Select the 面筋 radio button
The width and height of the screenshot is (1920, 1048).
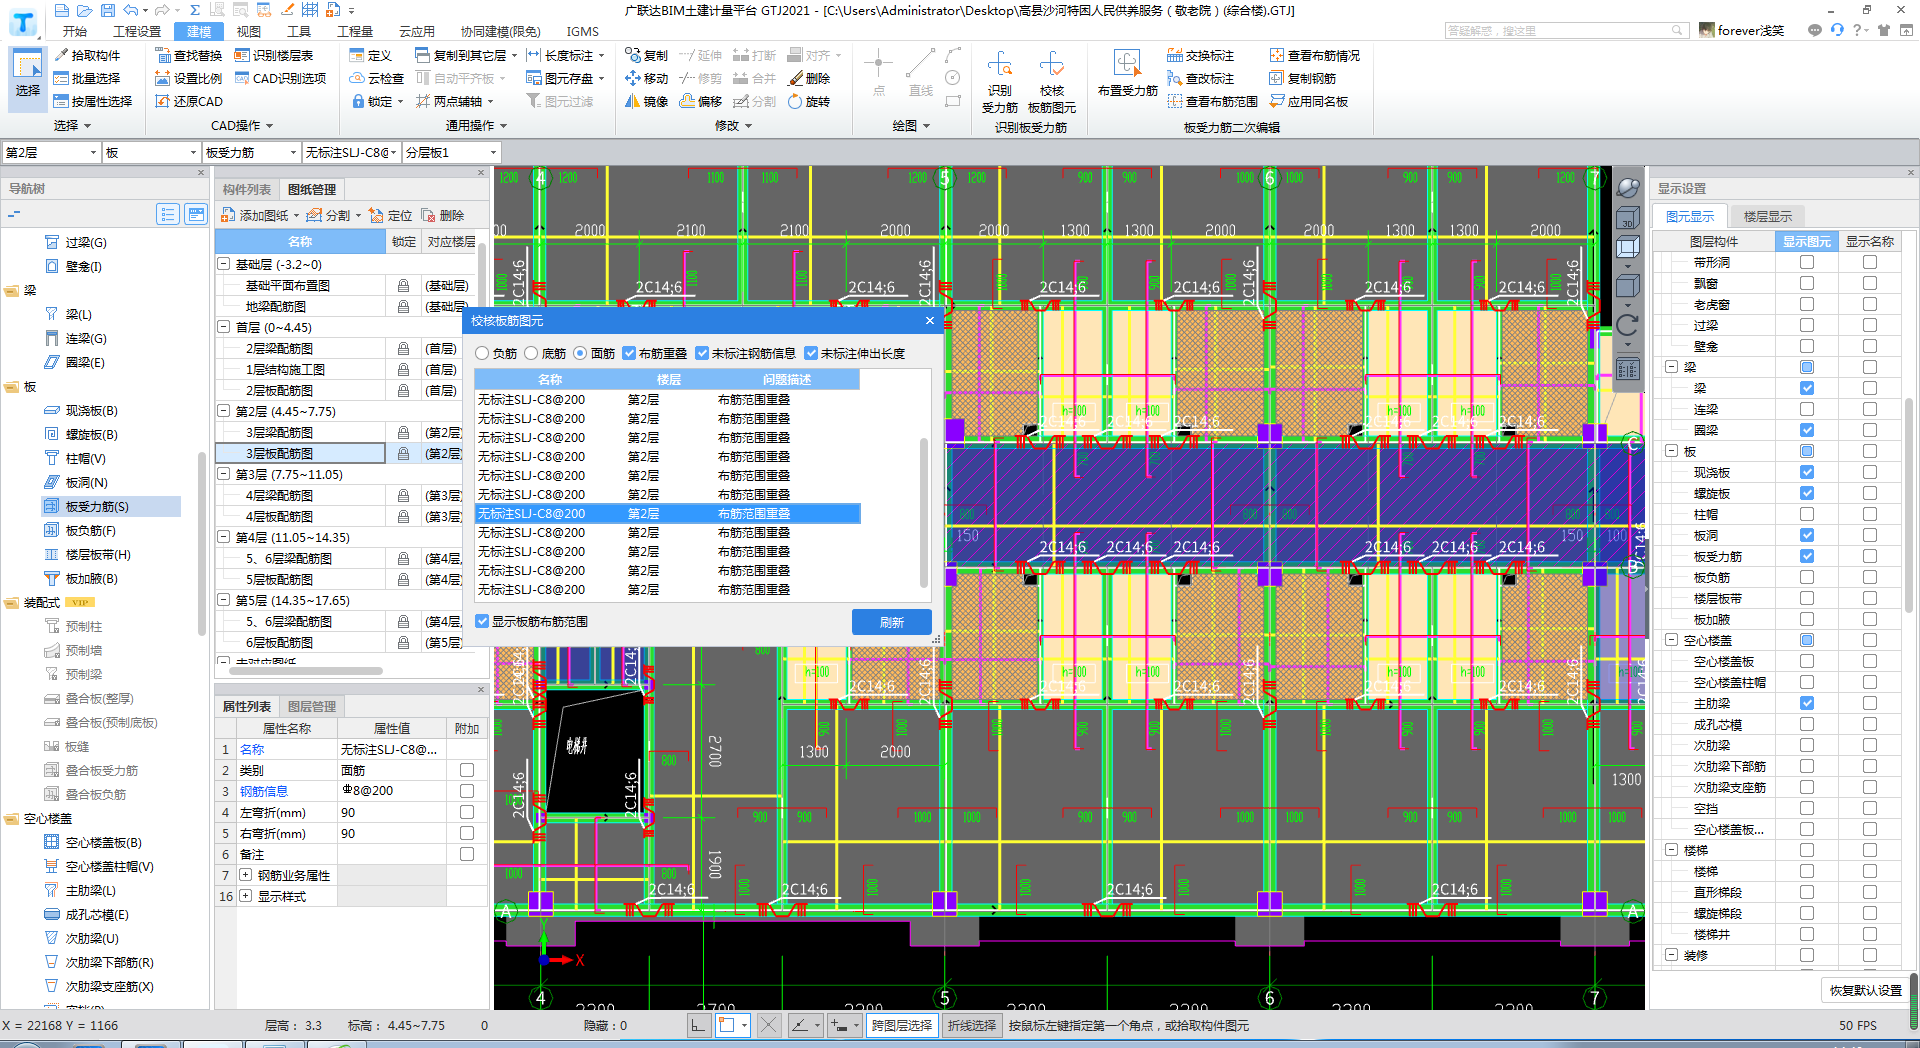click(581, 353)
